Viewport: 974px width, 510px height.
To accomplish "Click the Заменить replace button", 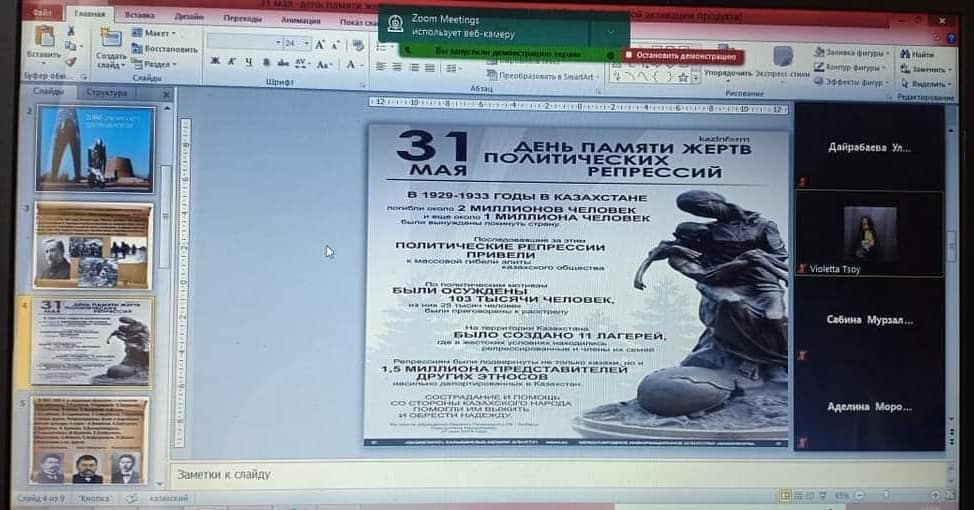I will point(924,69).
